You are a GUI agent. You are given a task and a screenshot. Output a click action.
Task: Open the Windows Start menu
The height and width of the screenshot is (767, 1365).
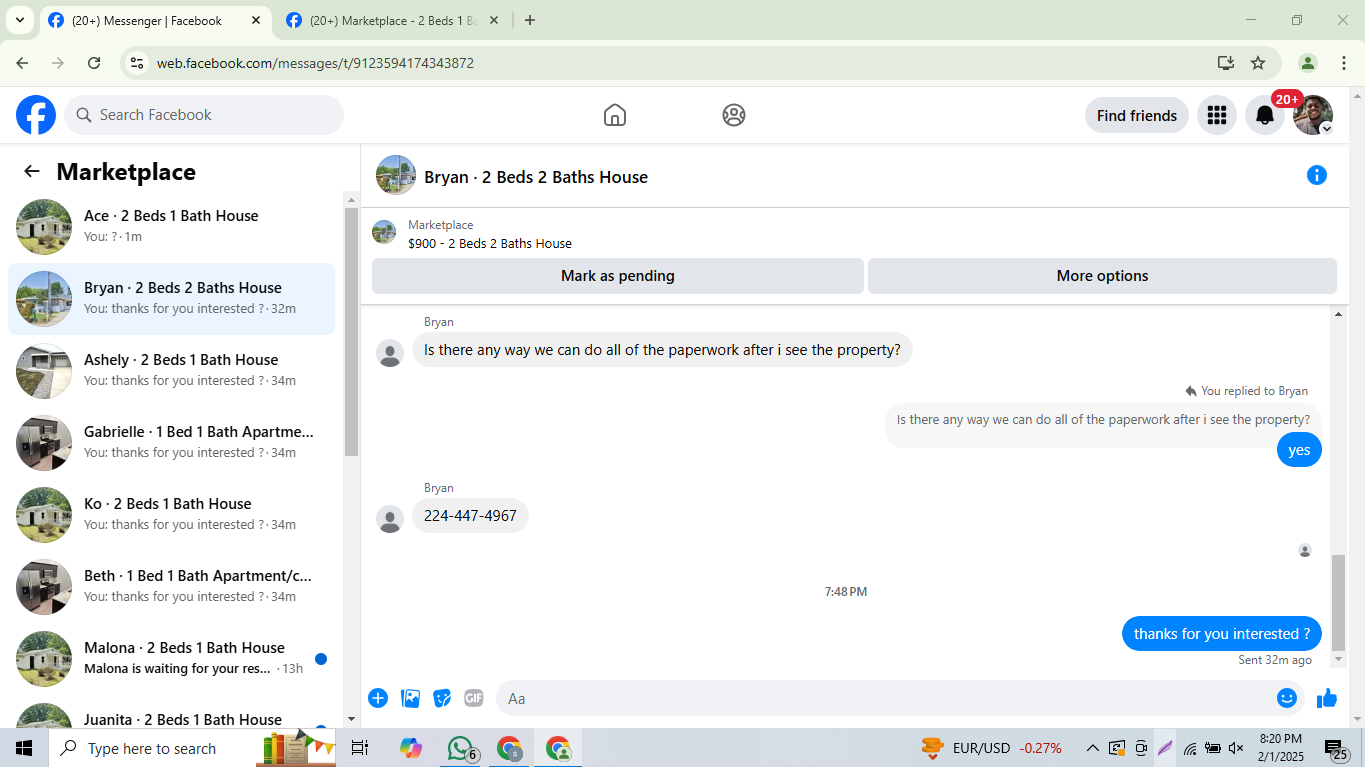(24, 748)
